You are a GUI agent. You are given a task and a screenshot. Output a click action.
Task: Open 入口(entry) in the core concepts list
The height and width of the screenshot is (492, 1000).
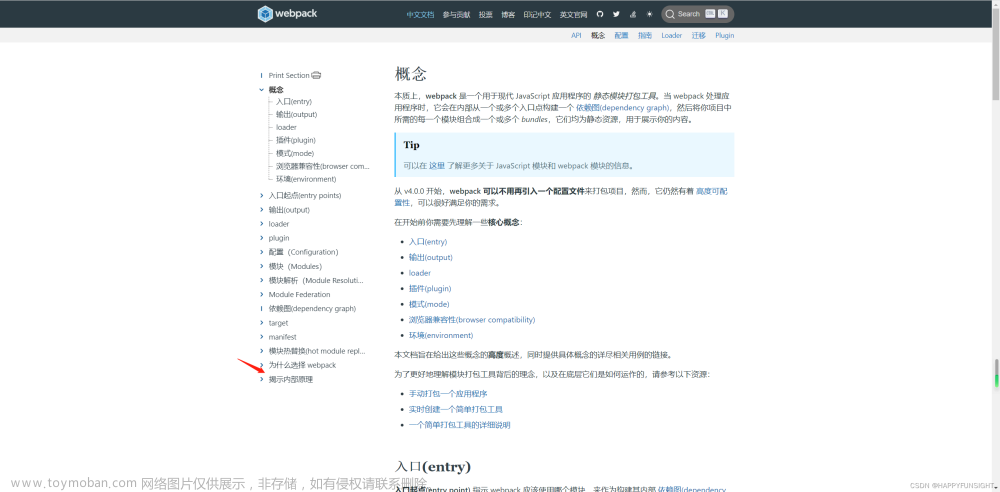[428, 242]
